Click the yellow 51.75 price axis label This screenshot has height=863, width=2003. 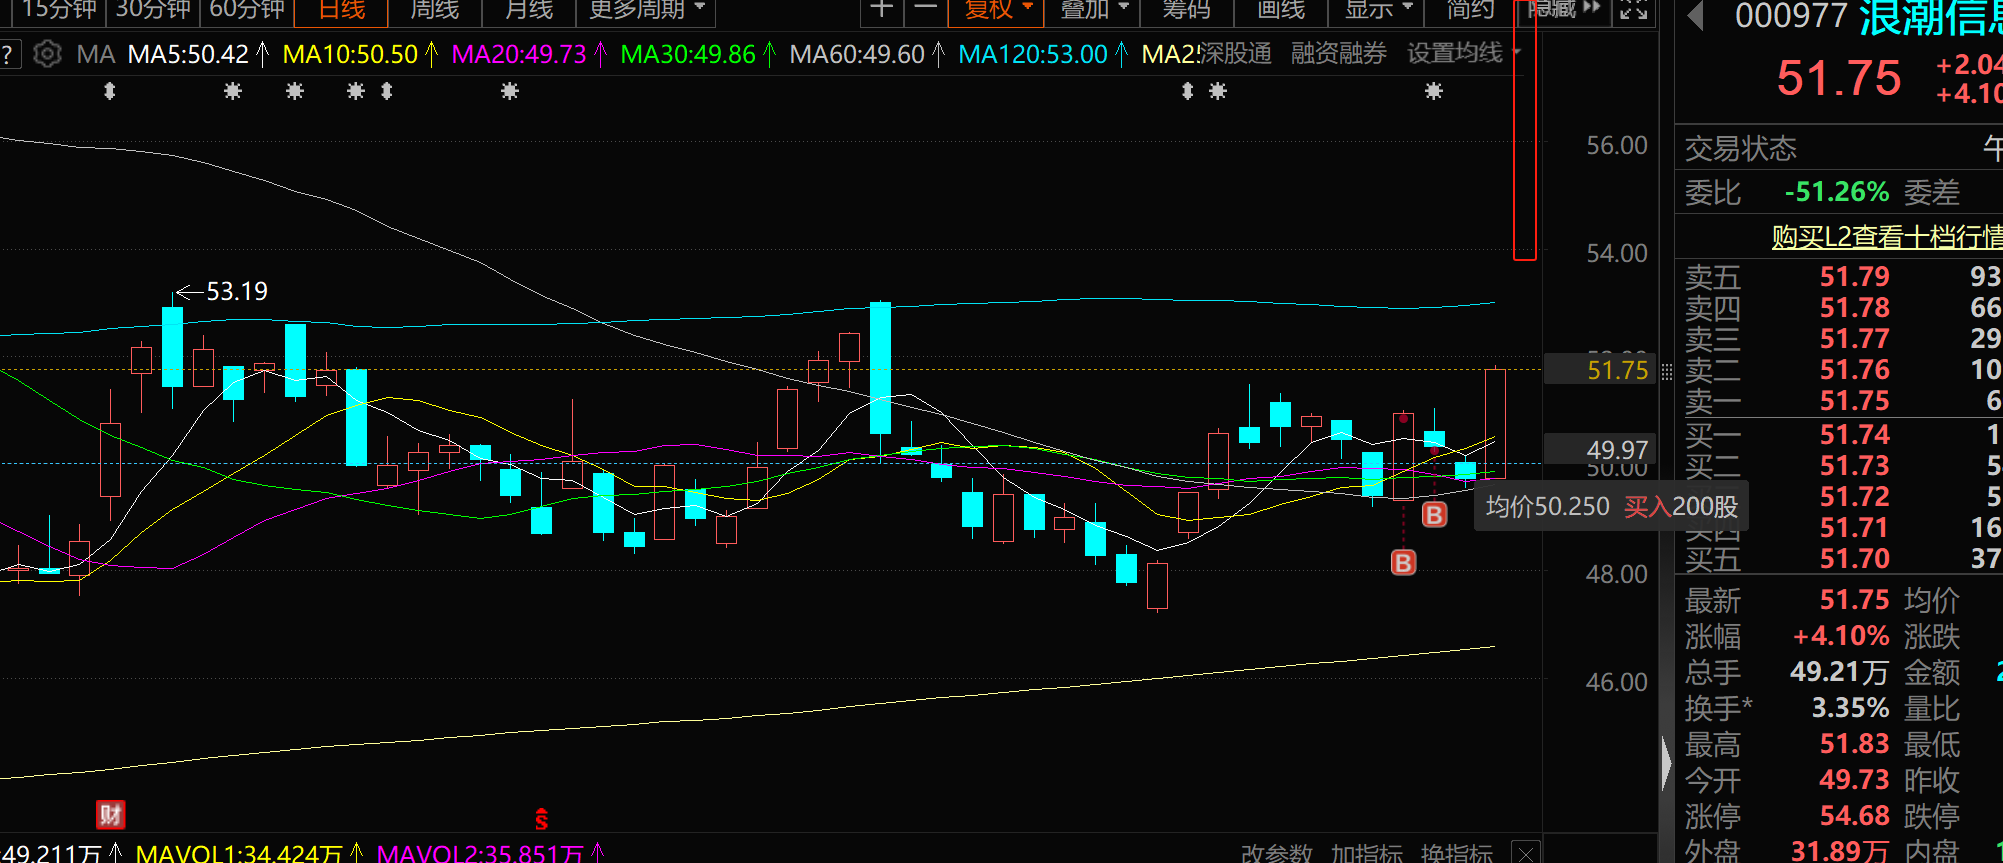click(1602, 370)
